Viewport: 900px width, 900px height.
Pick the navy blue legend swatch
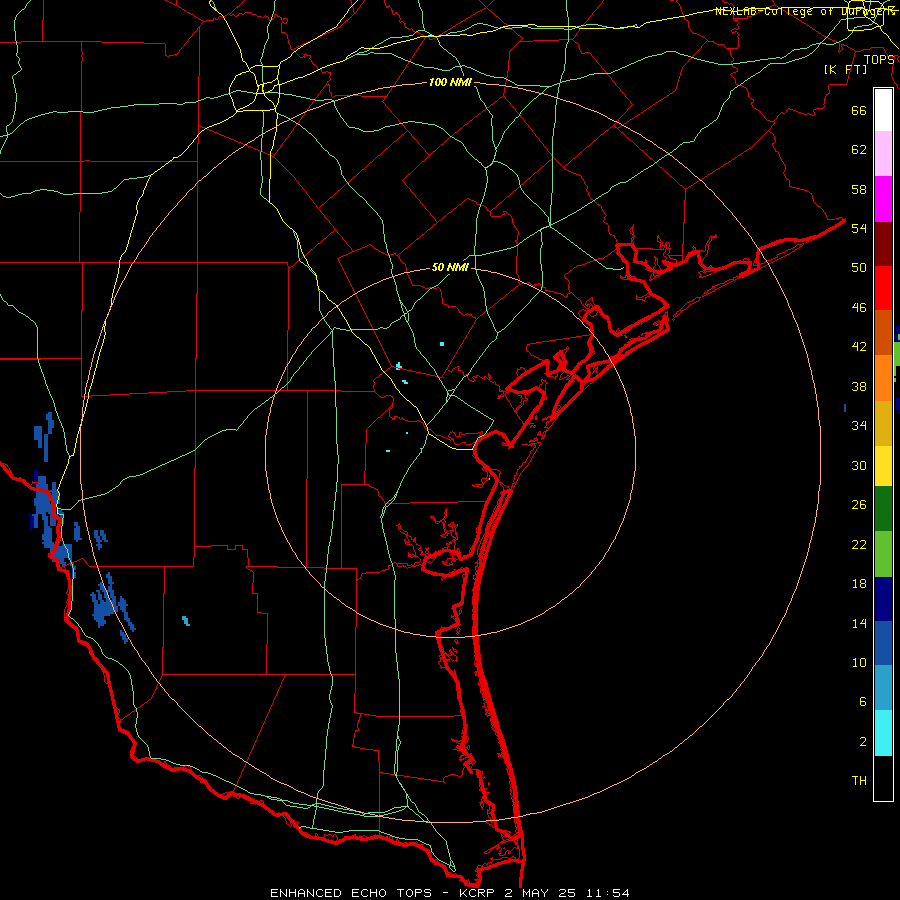point(883,599)
